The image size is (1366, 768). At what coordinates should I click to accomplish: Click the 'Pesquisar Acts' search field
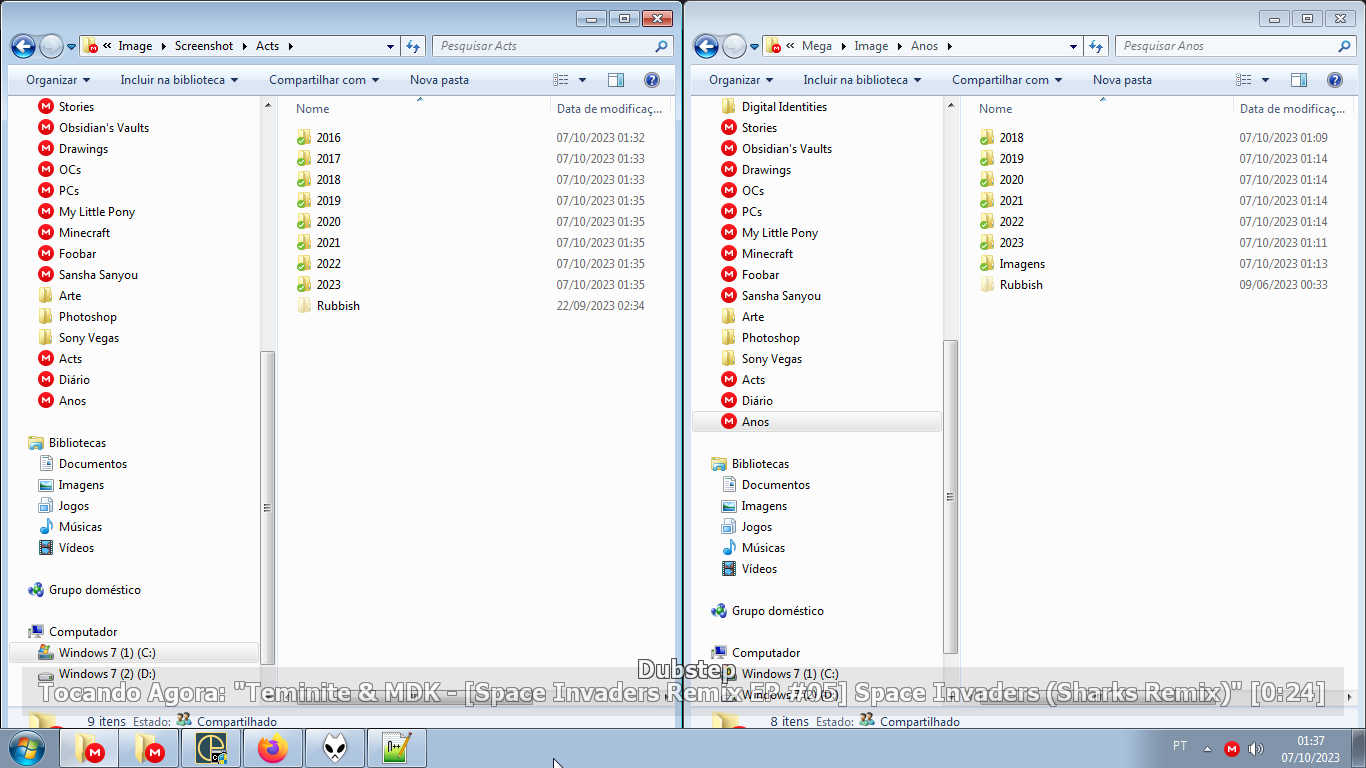[x=545, y=46]
